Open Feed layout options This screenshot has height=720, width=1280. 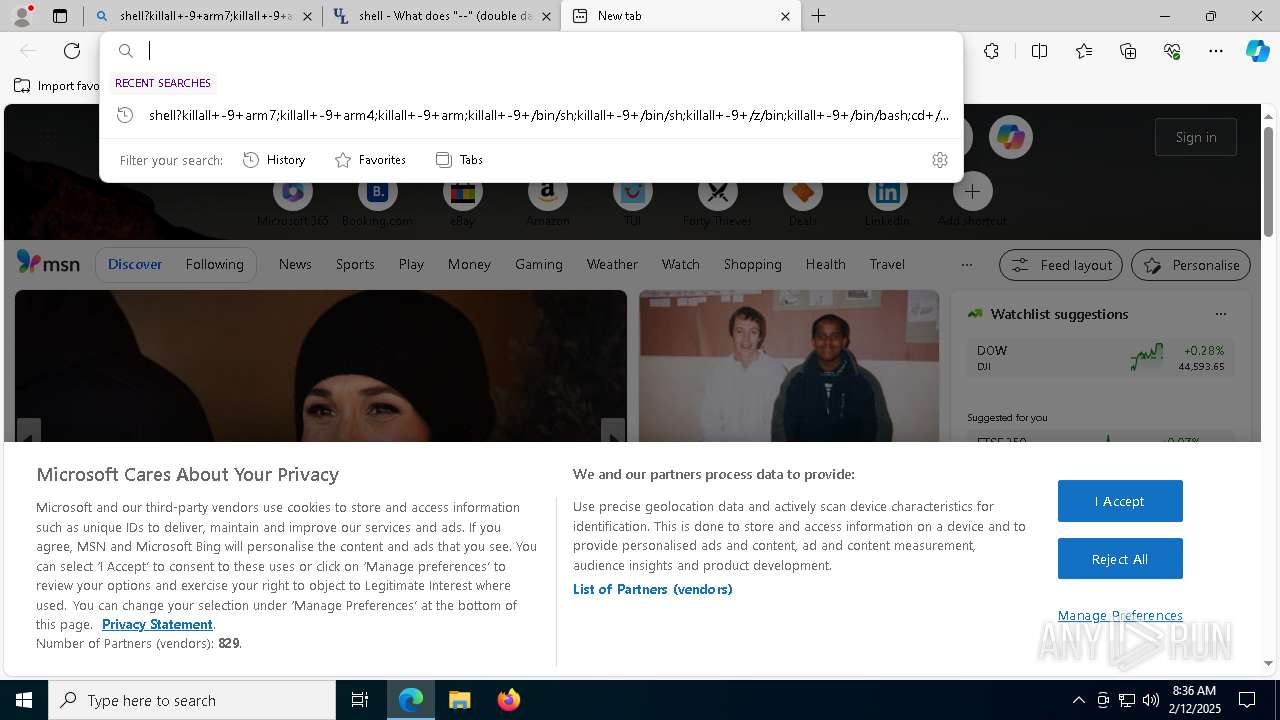click(1061, 265)
